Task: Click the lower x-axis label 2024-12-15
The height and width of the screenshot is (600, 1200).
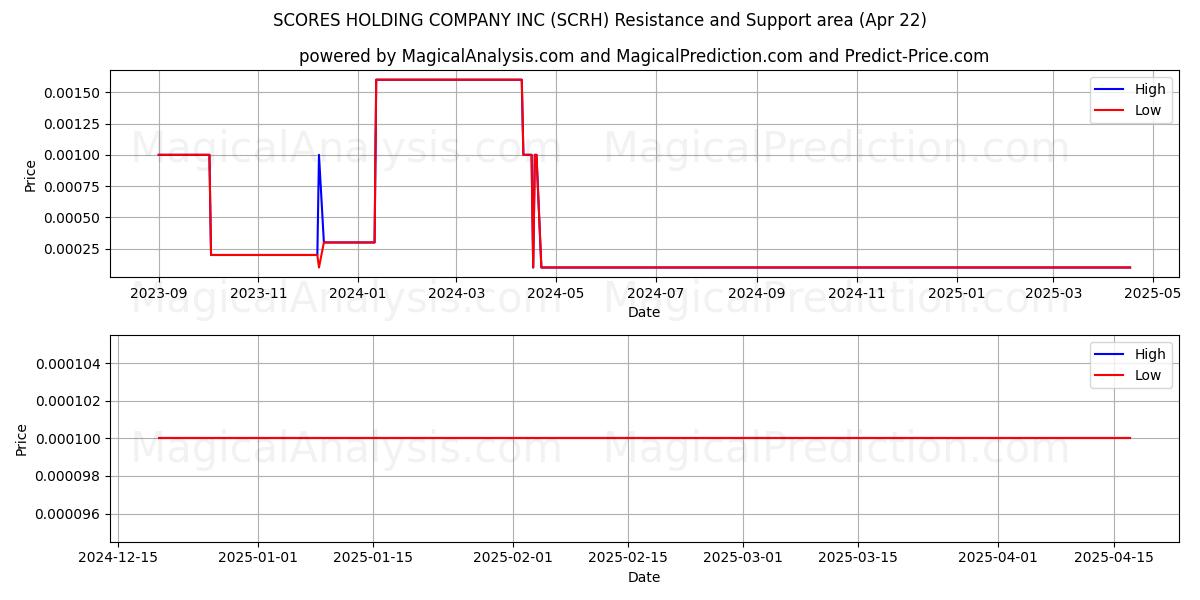Action: pyautogui.click(x=118, y=558)
